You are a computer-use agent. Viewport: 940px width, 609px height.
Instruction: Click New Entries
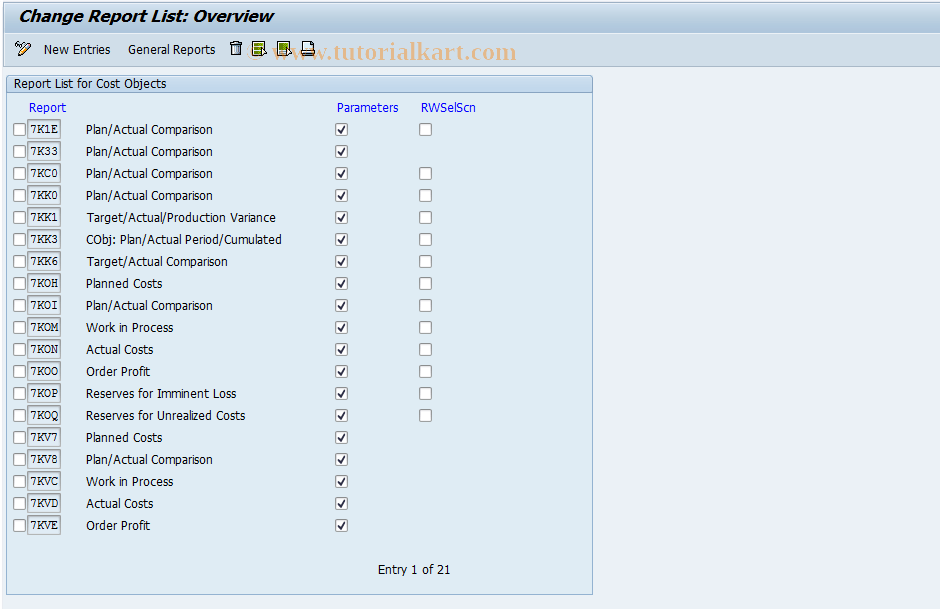tap(77, 49)
